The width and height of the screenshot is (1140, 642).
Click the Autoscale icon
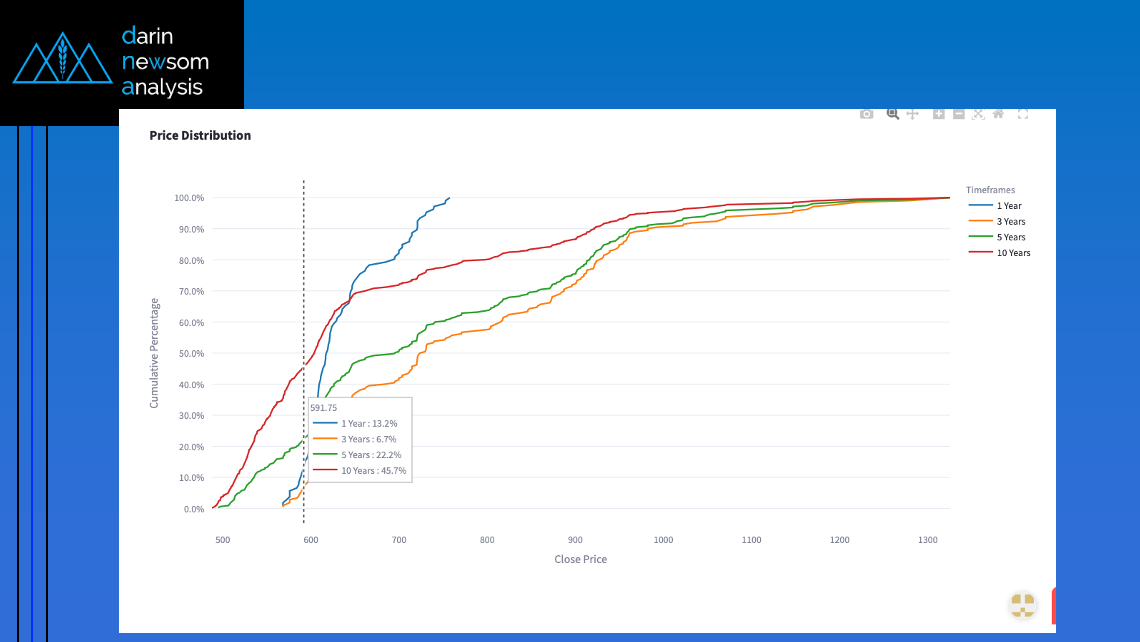point(978,114)
